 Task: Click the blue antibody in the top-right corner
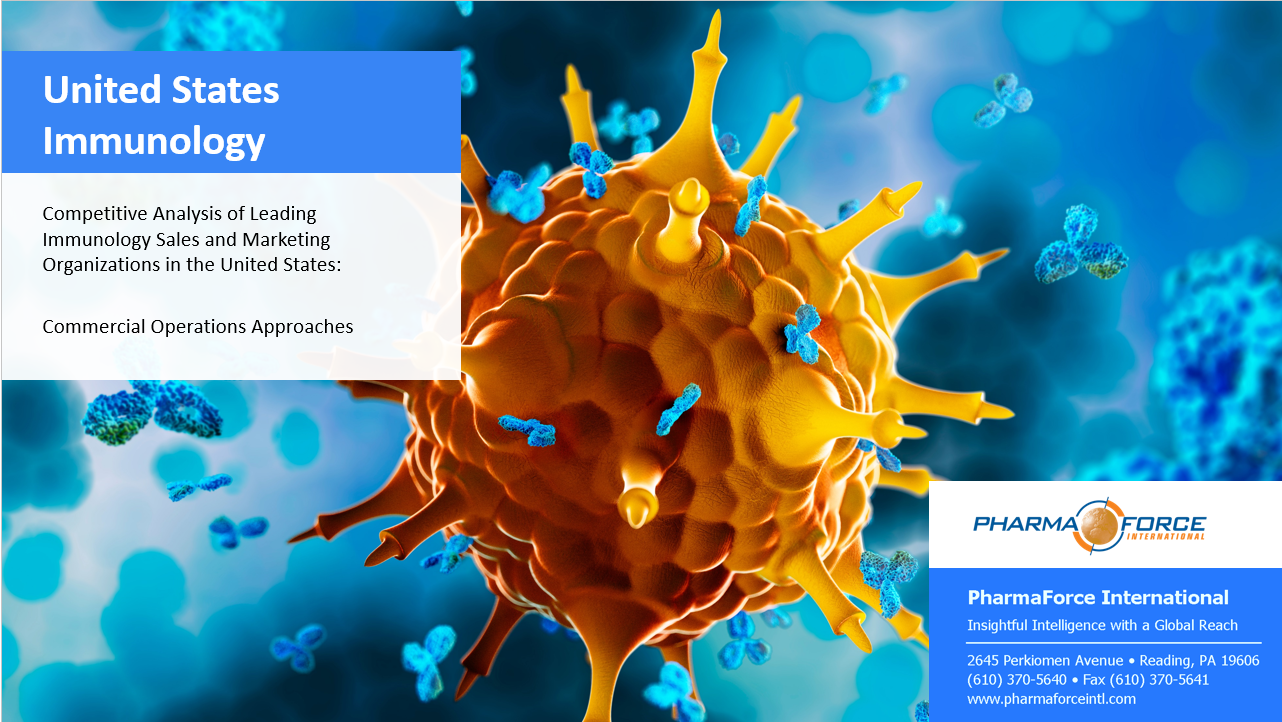[x=1003, y=99]
